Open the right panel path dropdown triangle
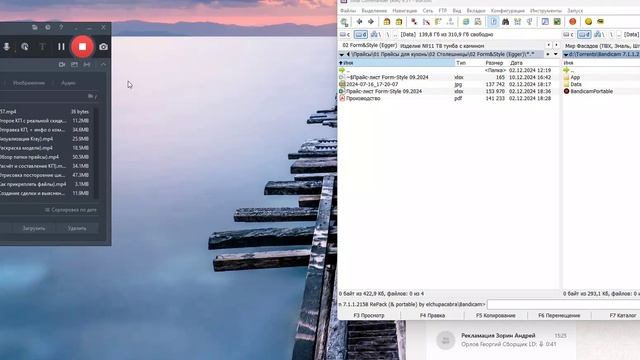The height and width of the screenshot is (360, 640). tap(566, 54)
